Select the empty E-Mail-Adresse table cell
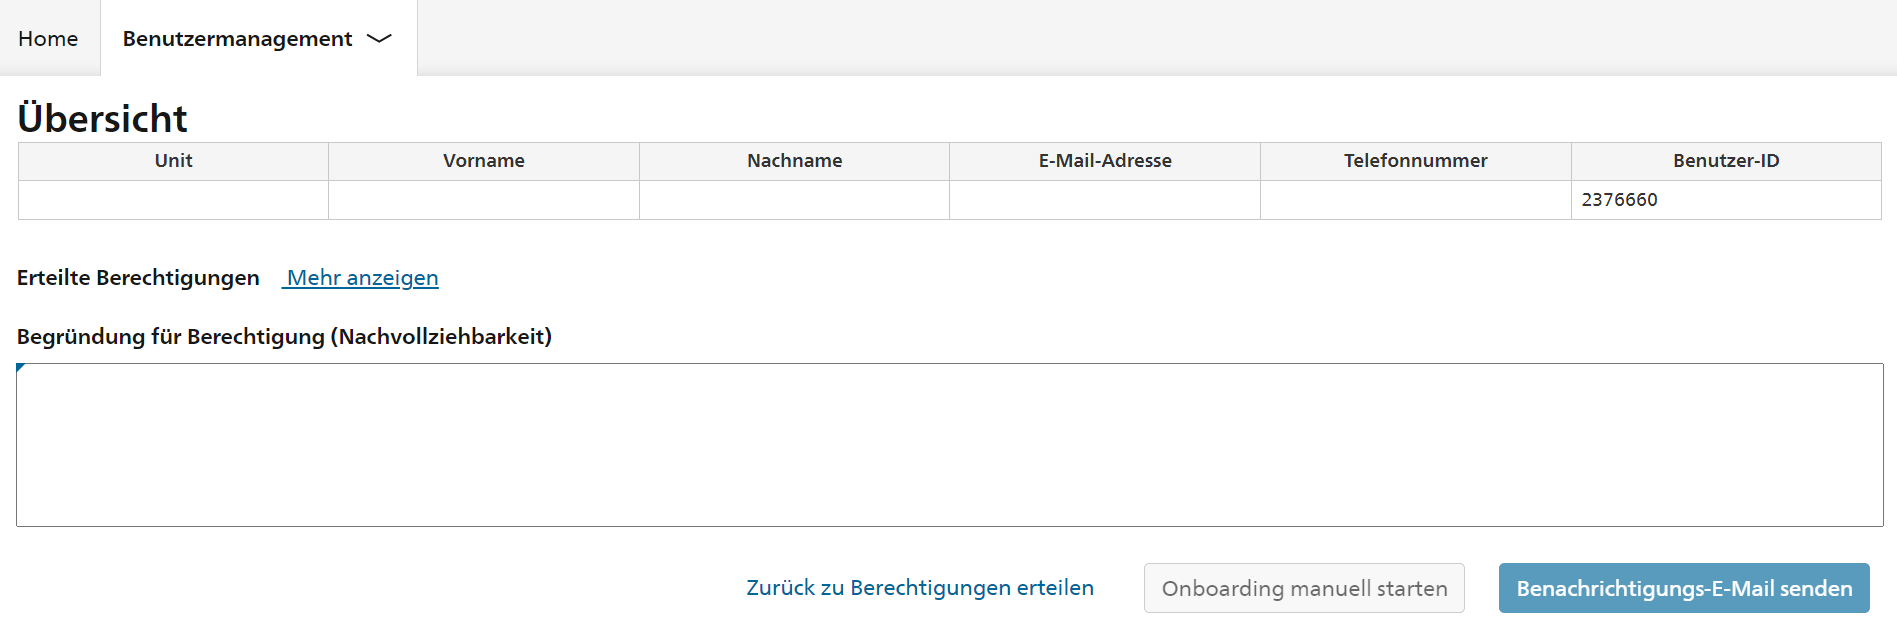The height and width of the screenshot is (638, 1897). 1105,200
